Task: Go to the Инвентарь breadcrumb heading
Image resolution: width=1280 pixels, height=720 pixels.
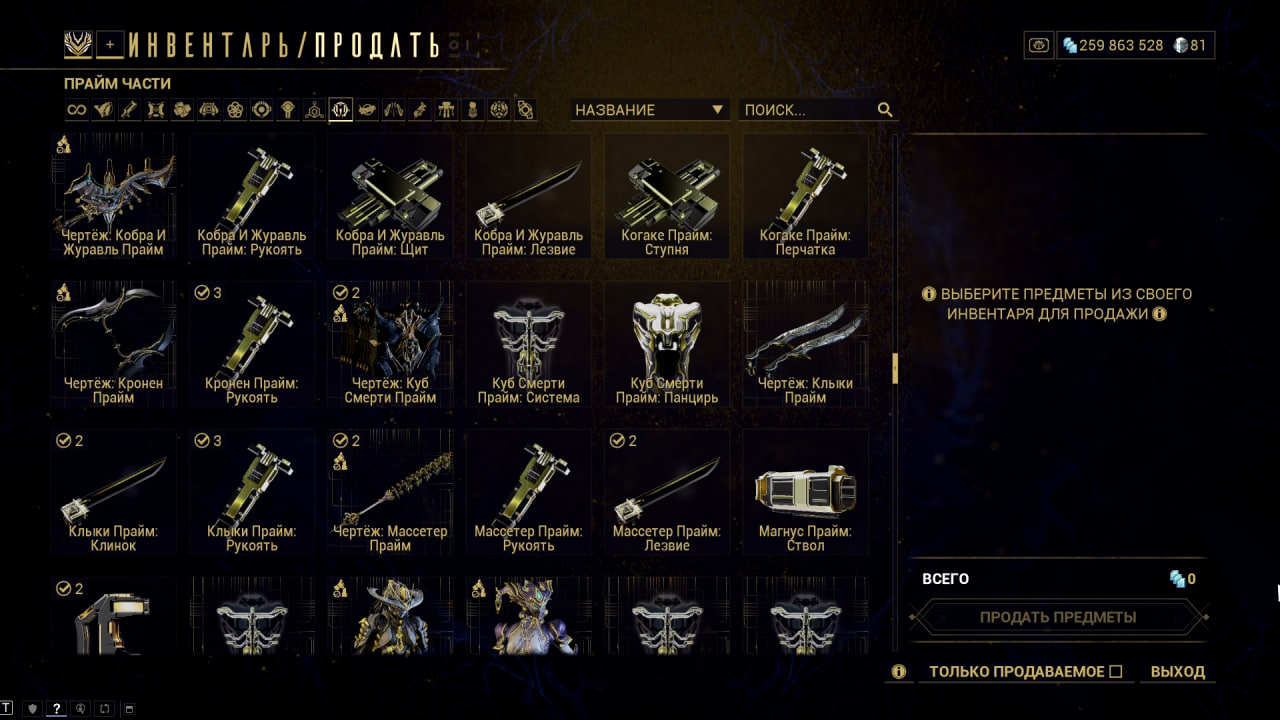Action: point(216,45)
